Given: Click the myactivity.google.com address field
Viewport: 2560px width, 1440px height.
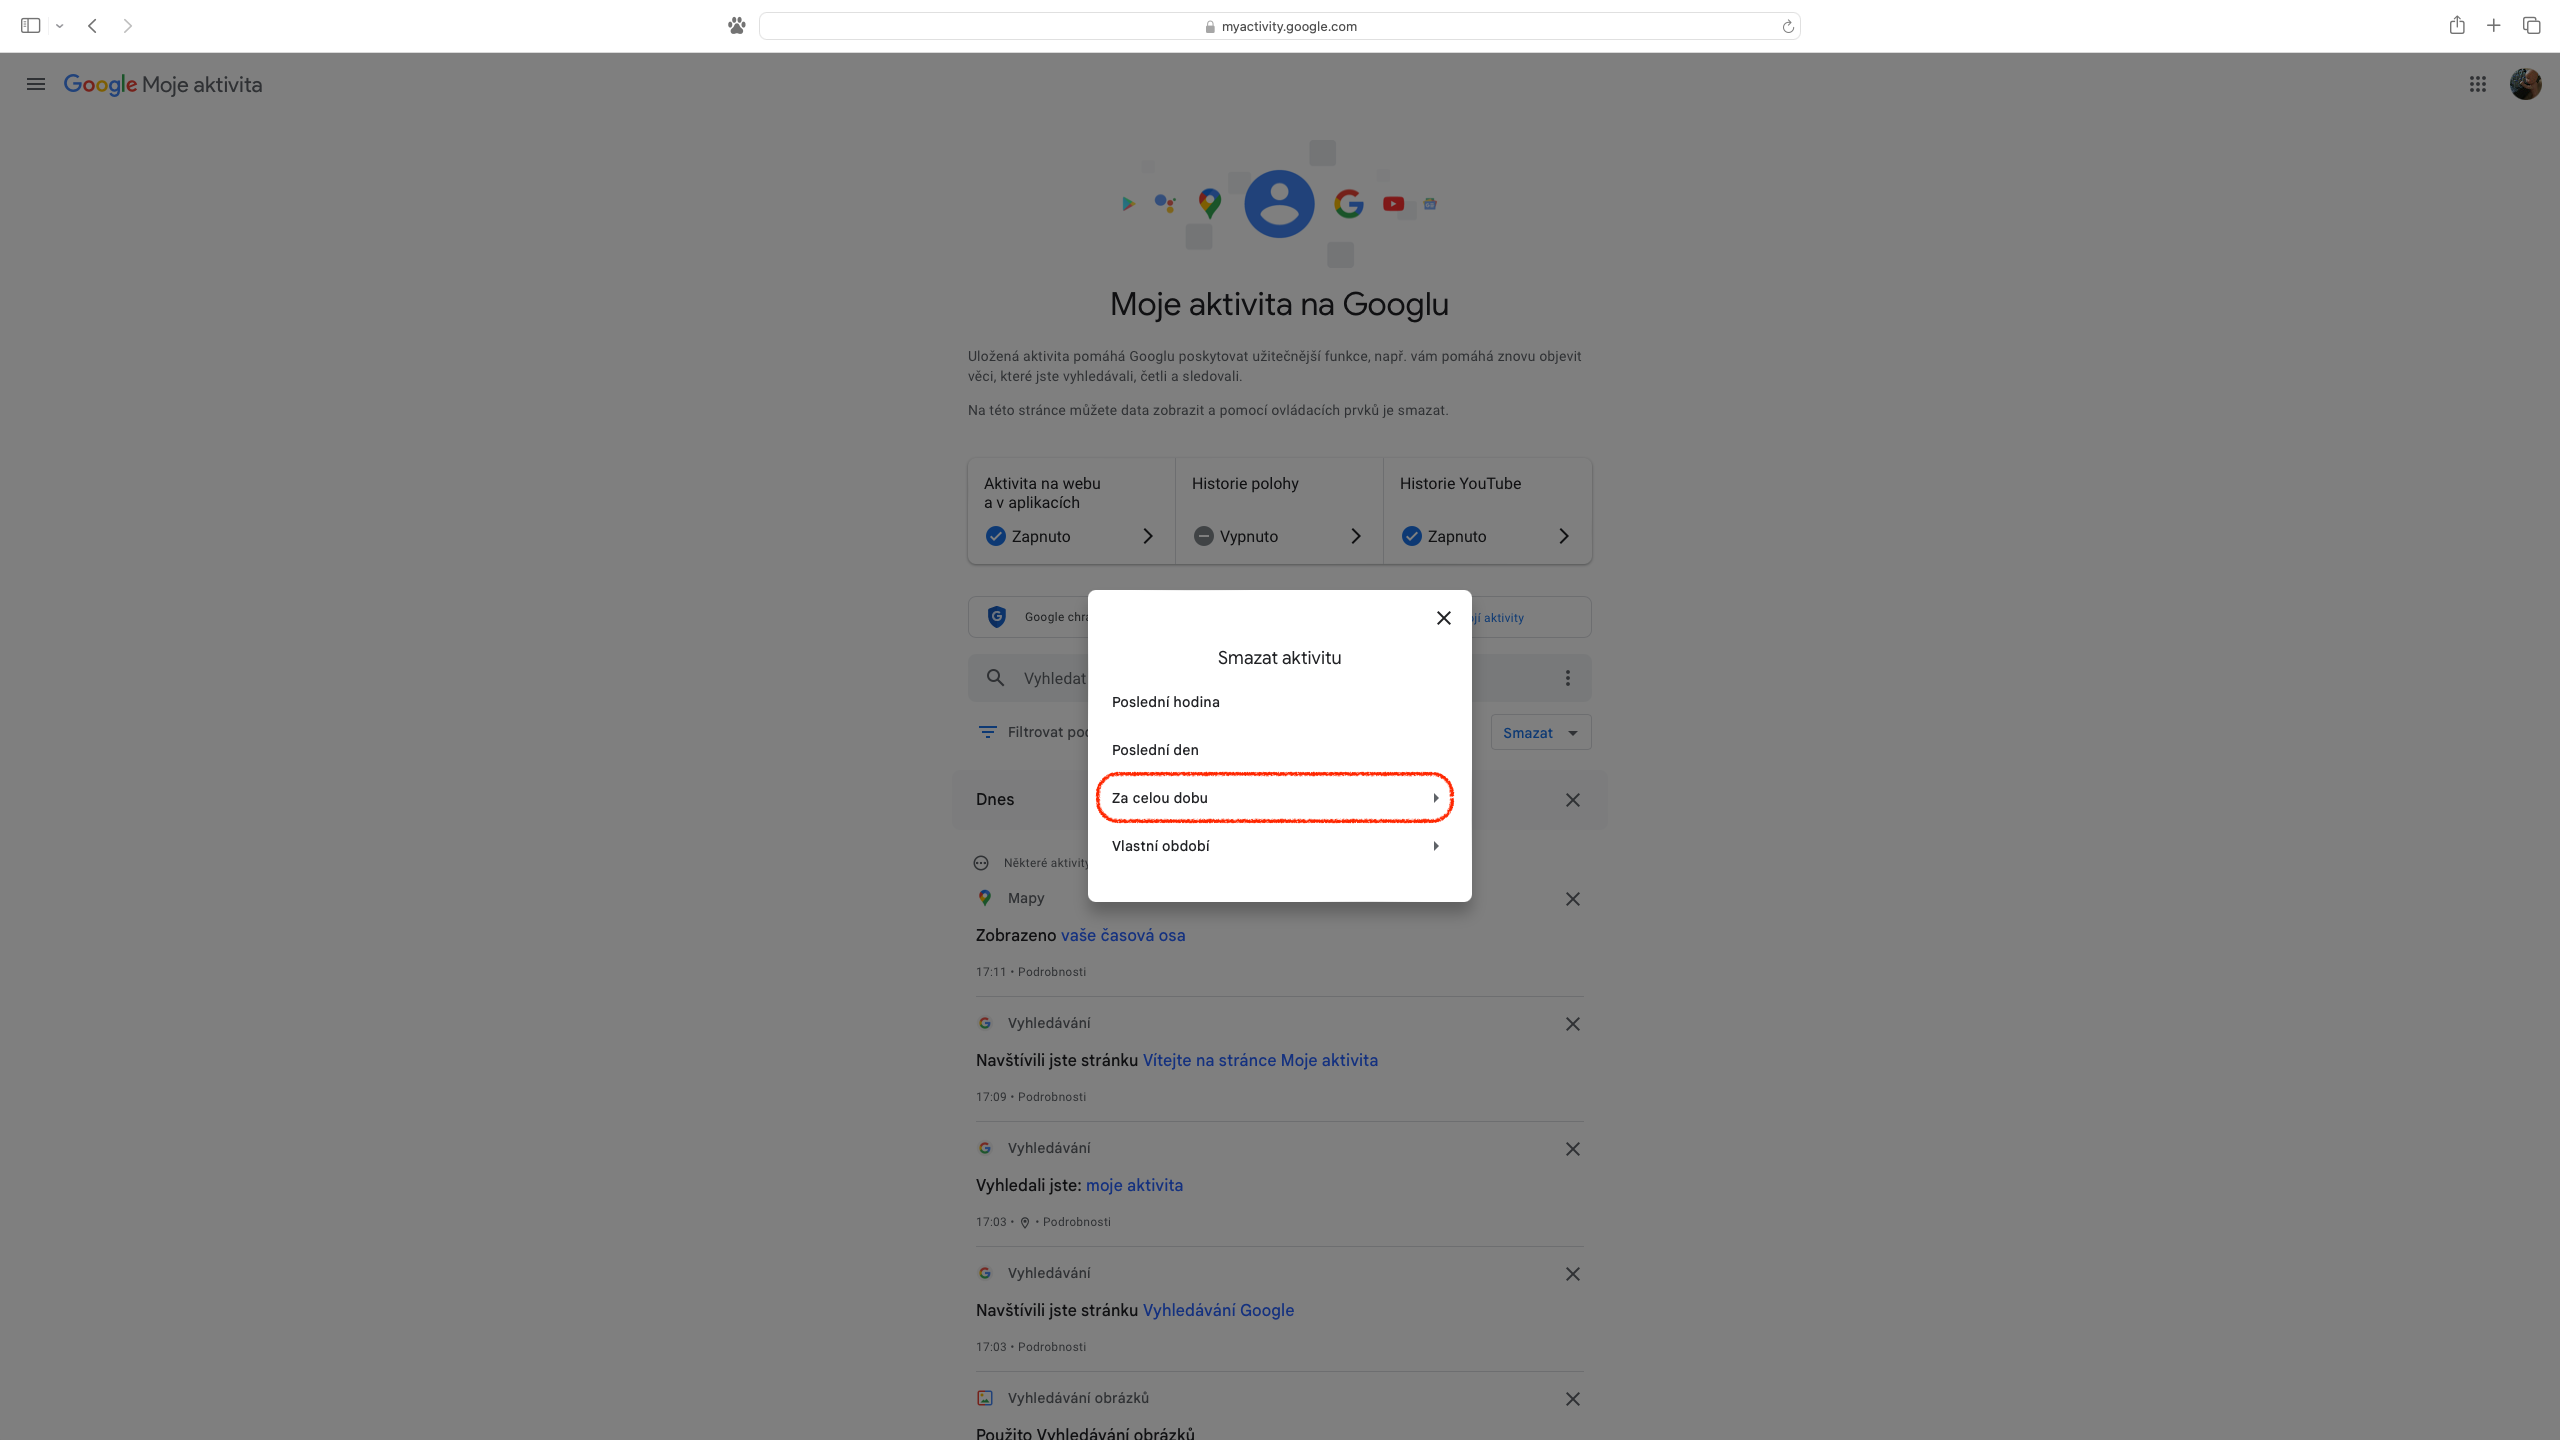Looking at the screenshot, I should pyautogui.click(x=1280, y=27).
